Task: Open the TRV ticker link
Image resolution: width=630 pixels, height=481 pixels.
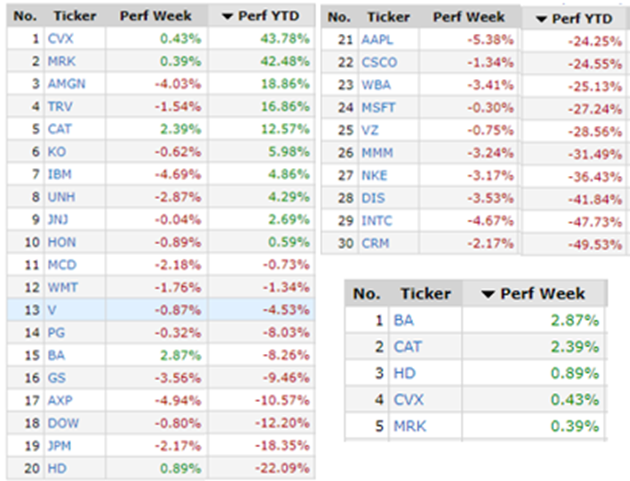Action: pos(60,106)
